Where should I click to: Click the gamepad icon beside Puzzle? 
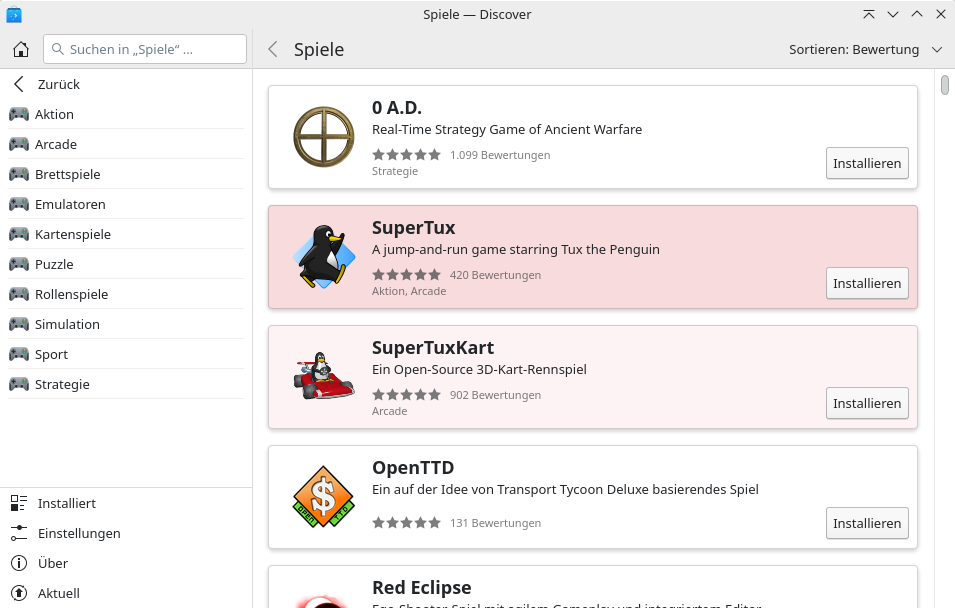pyautogui.click(x=19, y=264)
